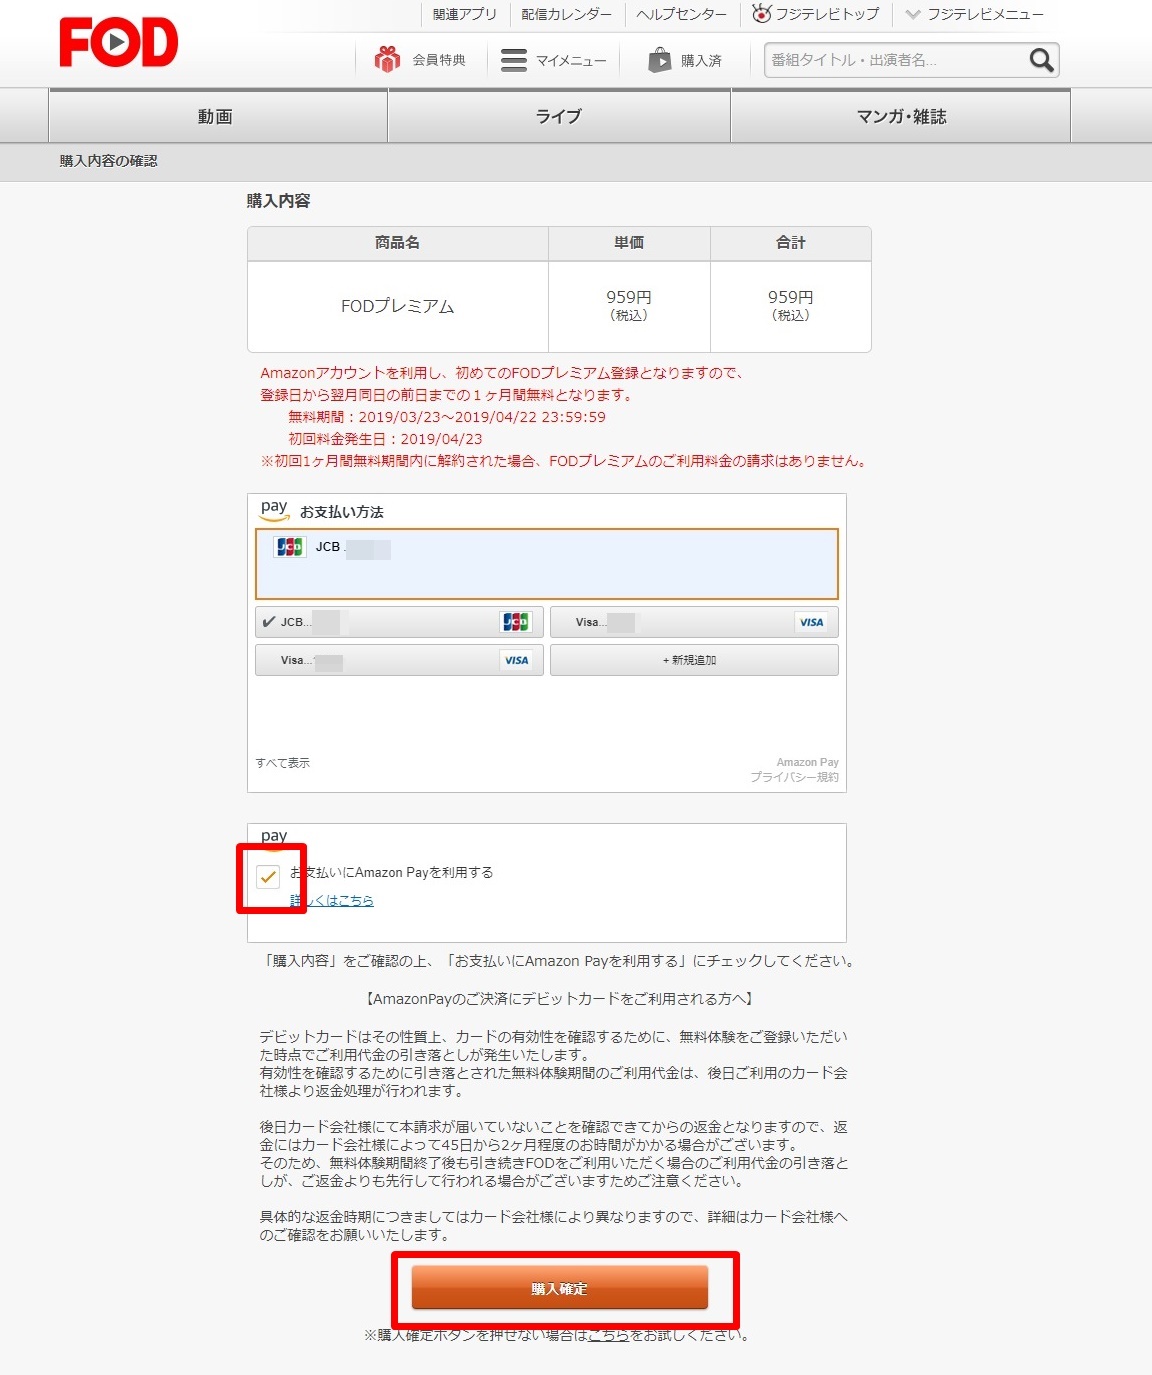Click the 初回料金発生日：2019/04/23 text
Viewport: 1152px width, 1375px height.
[385, 439]
